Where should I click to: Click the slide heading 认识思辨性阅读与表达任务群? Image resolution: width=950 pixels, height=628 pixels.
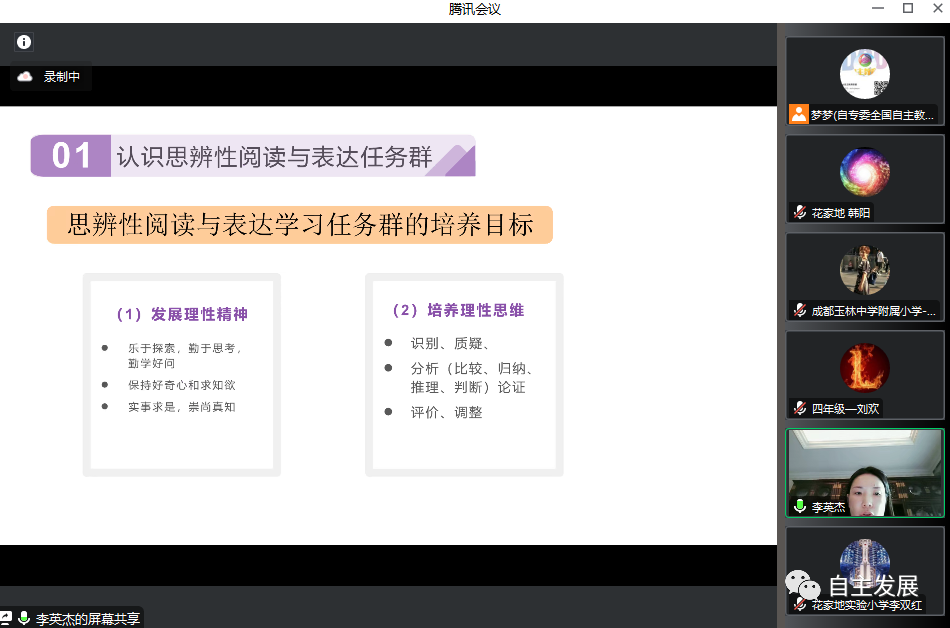pos(274,157)
